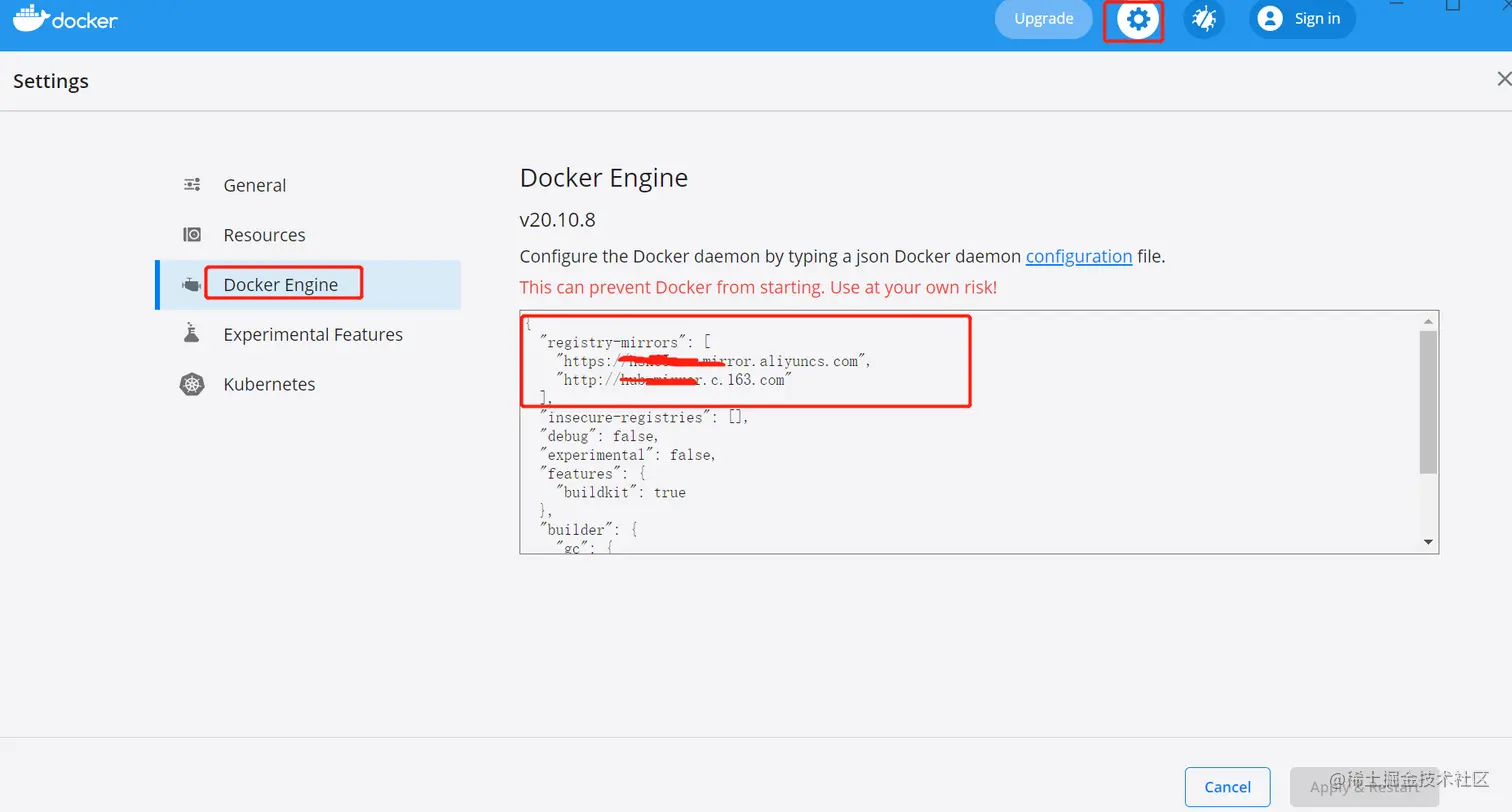Click the Troubleshoot bug icon

point(1203,18)
